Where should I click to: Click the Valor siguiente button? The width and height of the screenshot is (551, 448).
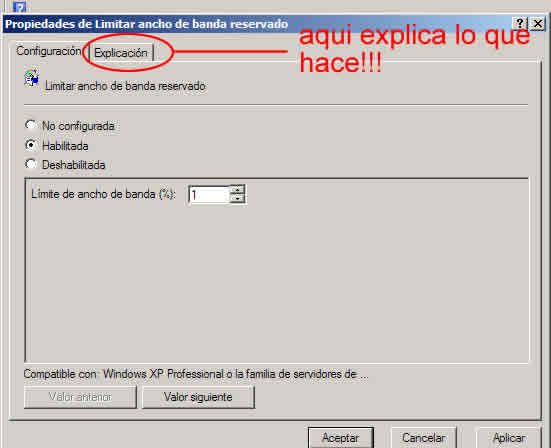pyautogui.click(x=198, y=397)
